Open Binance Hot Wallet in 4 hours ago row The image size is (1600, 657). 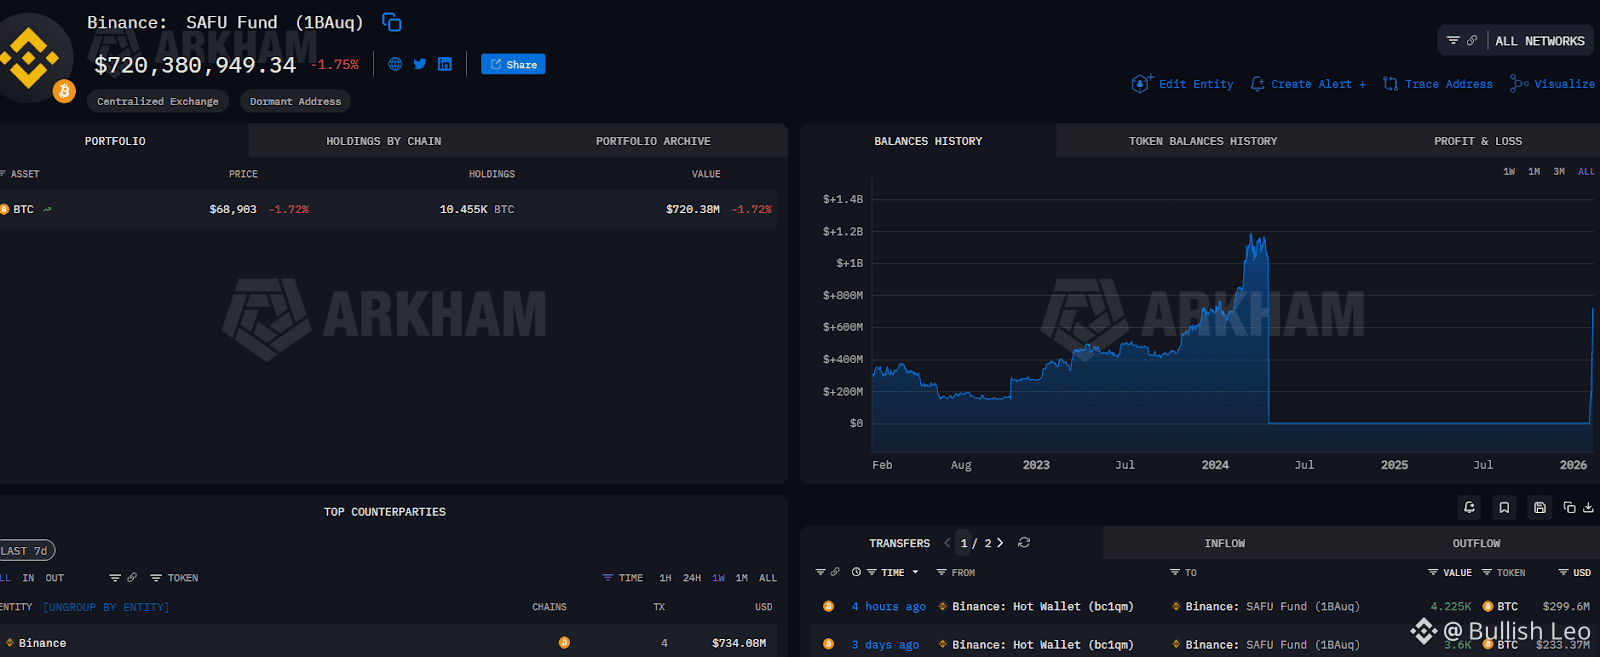pyautogui.click(x=1042, y=606)
